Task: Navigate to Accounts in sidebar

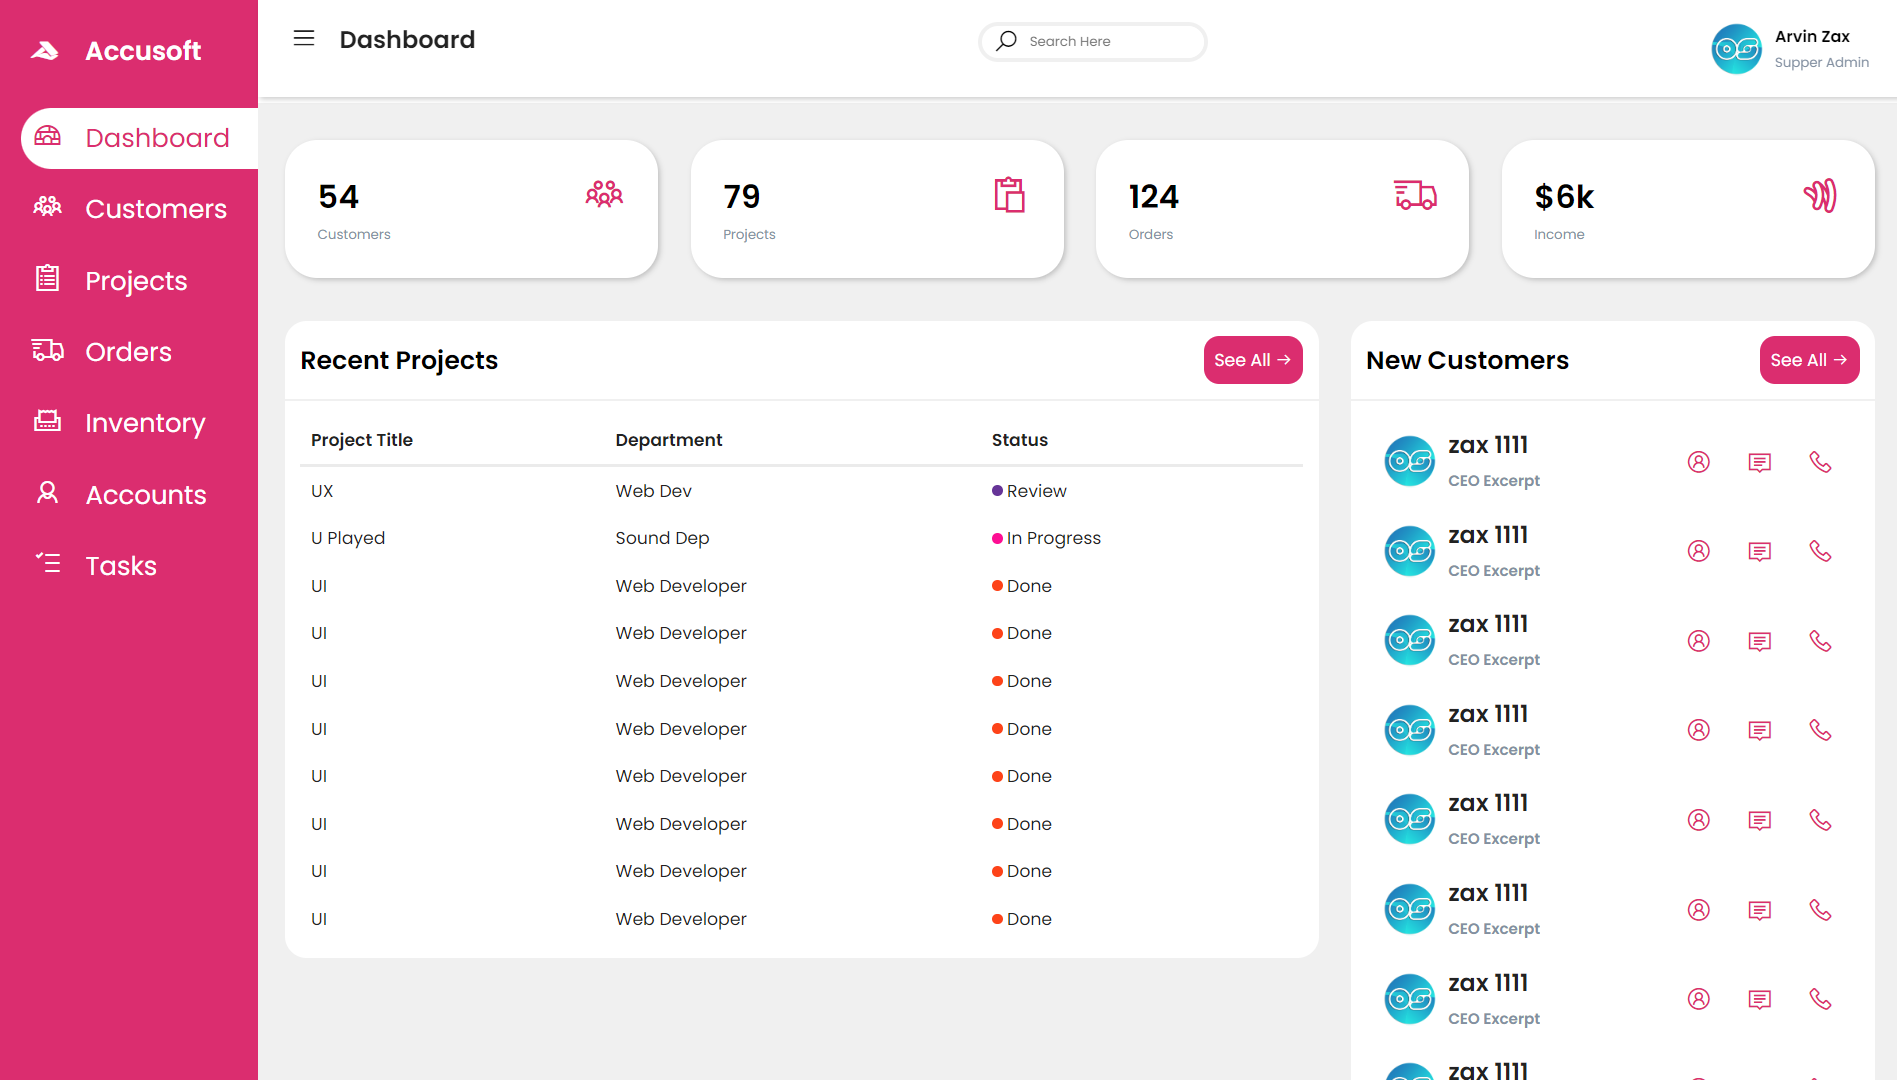Action: (146, 495)
